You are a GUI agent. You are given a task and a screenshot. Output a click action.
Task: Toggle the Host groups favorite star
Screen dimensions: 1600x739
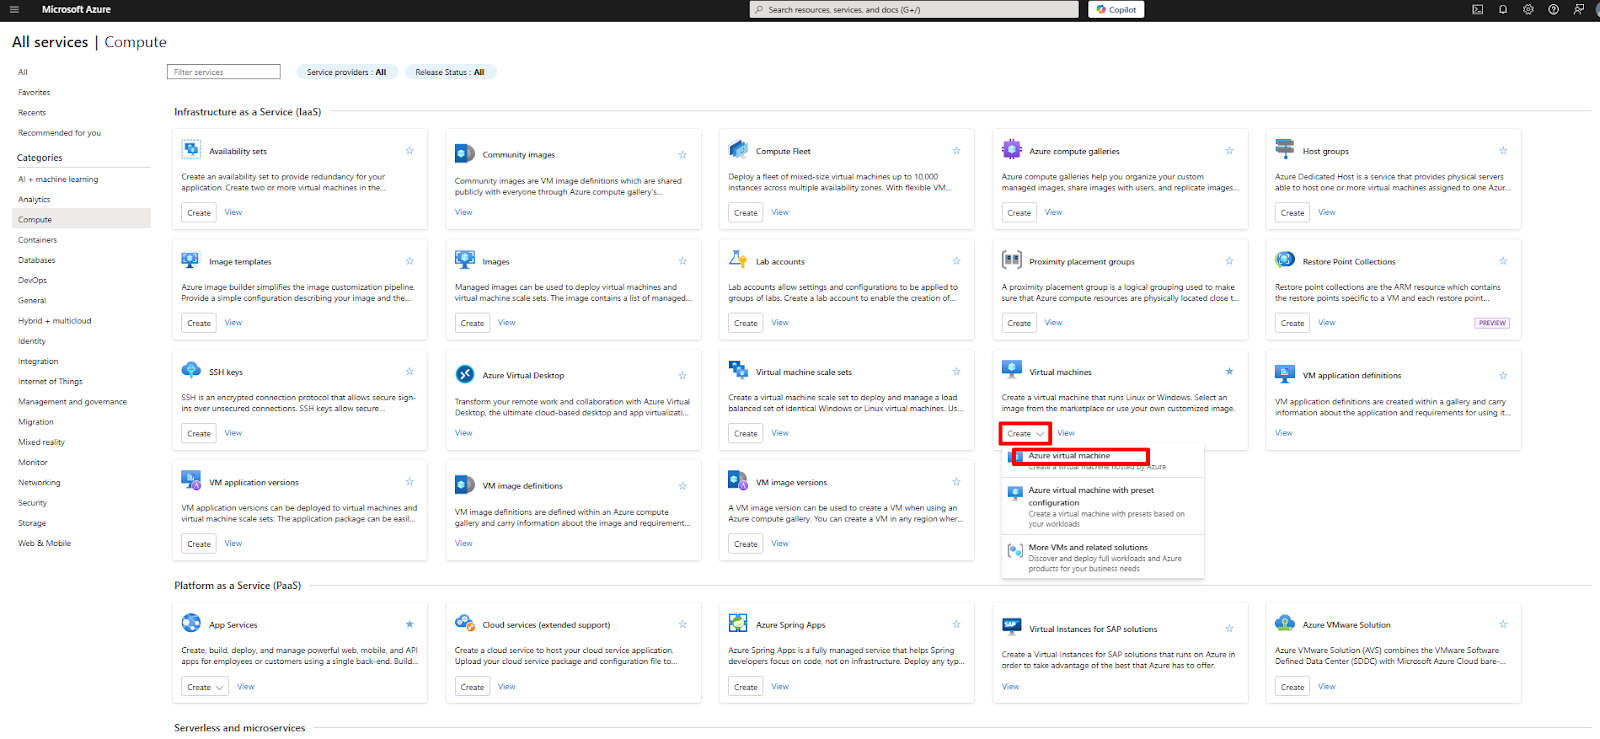click(x=1503, y=151)
